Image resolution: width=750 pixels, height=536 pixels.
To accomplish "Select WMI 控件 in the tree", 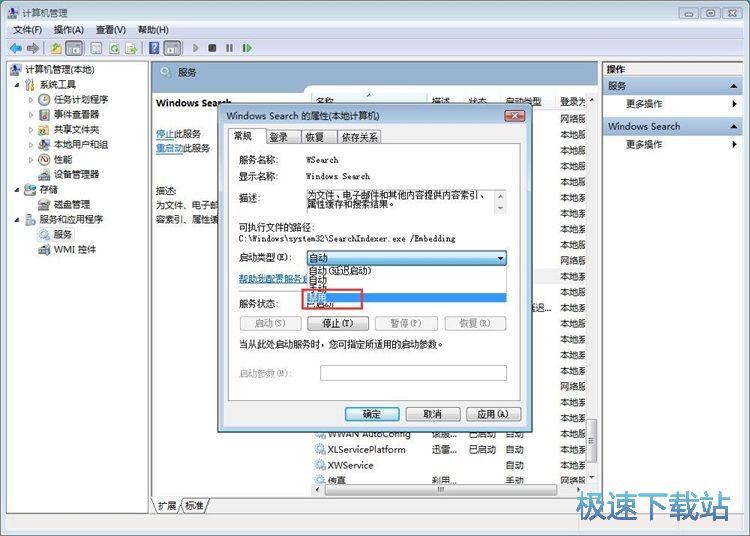I will point(75,249).
